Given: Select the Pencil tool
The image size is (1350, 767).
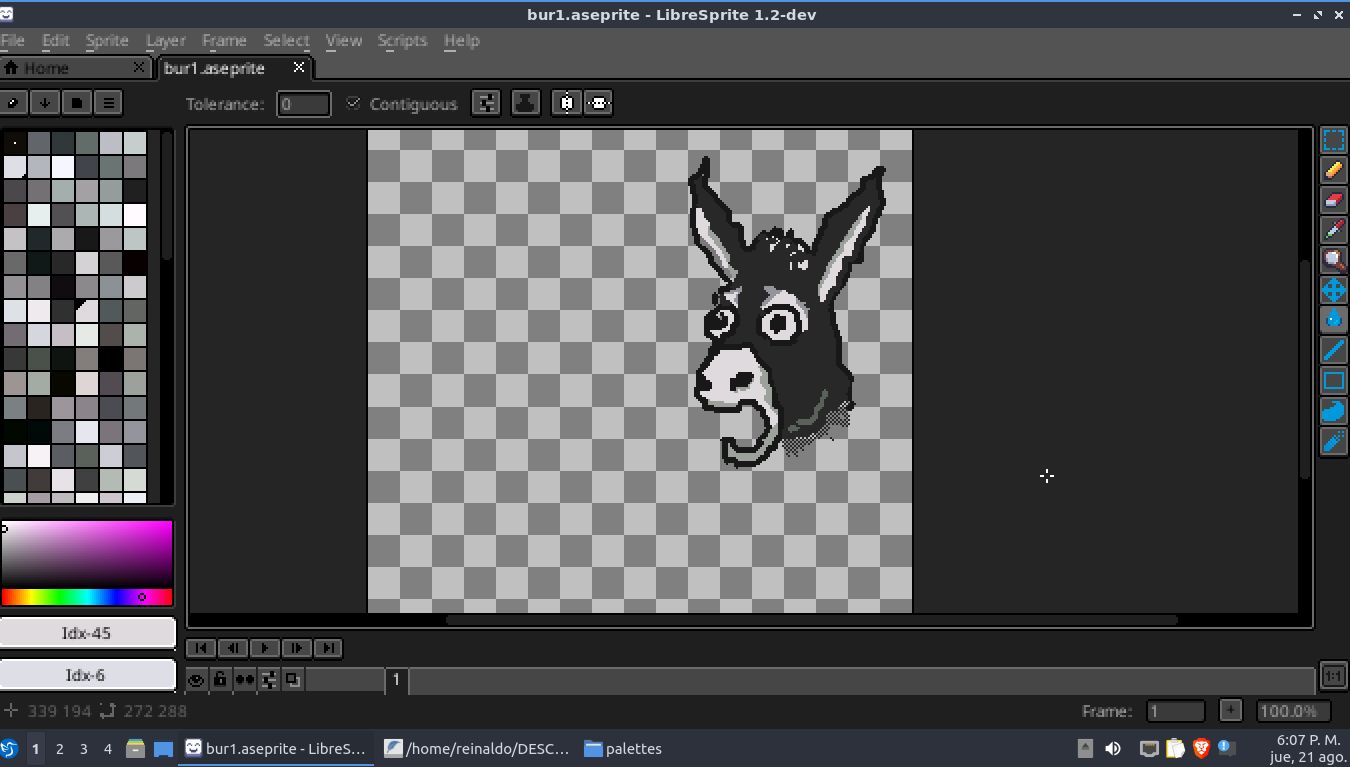Looking at the screenshot, I should pyautogui.click(x=1333, y=170).
